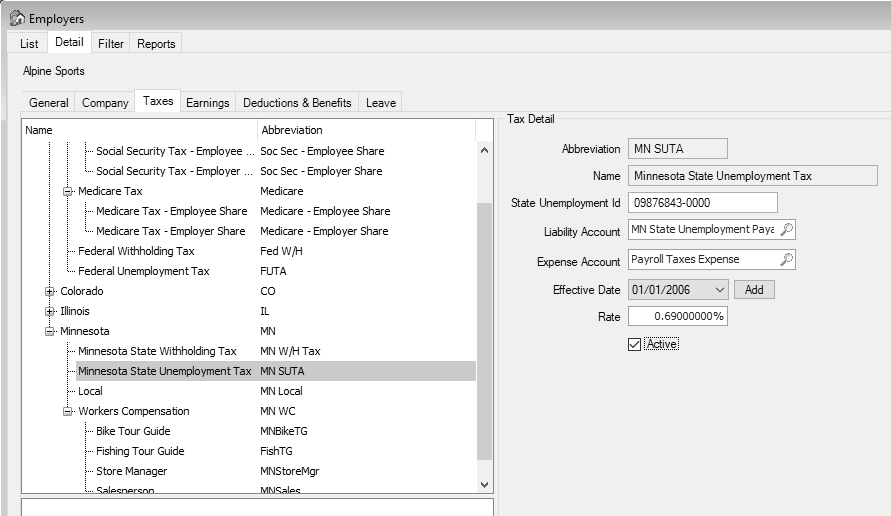Click down arrow of tax list scrollbar
The width and height of the screenshot is (891, 516).
[484, 485]
